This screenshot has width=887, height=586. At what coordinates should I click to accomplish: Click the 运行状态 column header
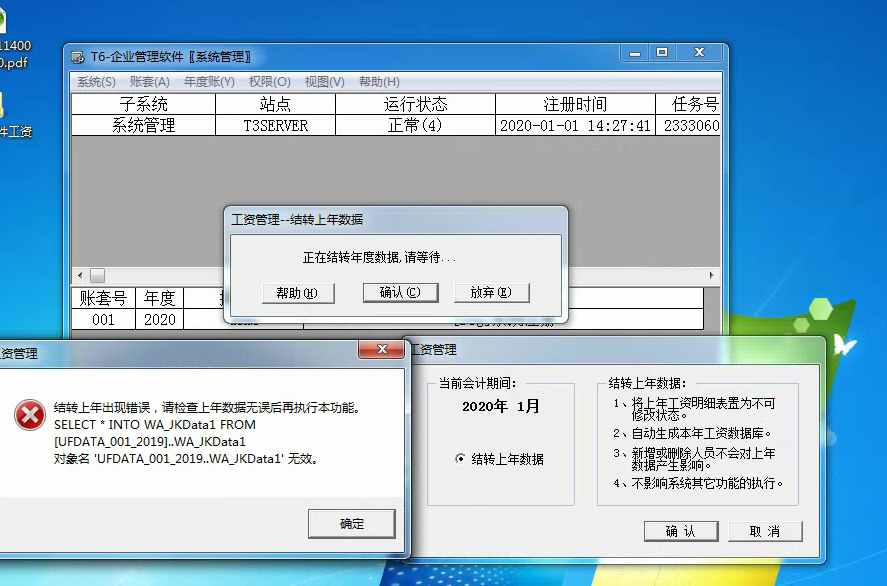[x=415, y=104]
